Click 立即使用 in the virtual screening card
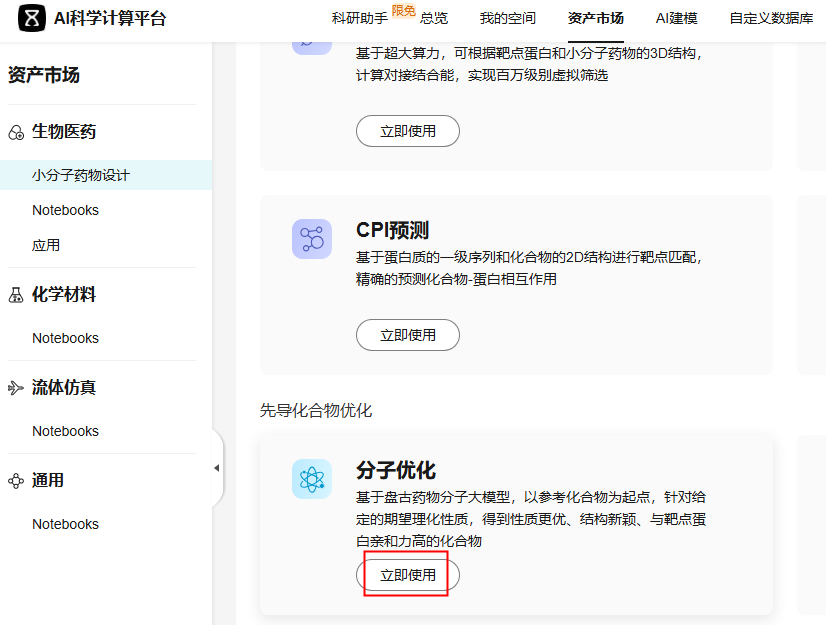The height and width of the screenshot is (625, 826). [x=408, y=131]
